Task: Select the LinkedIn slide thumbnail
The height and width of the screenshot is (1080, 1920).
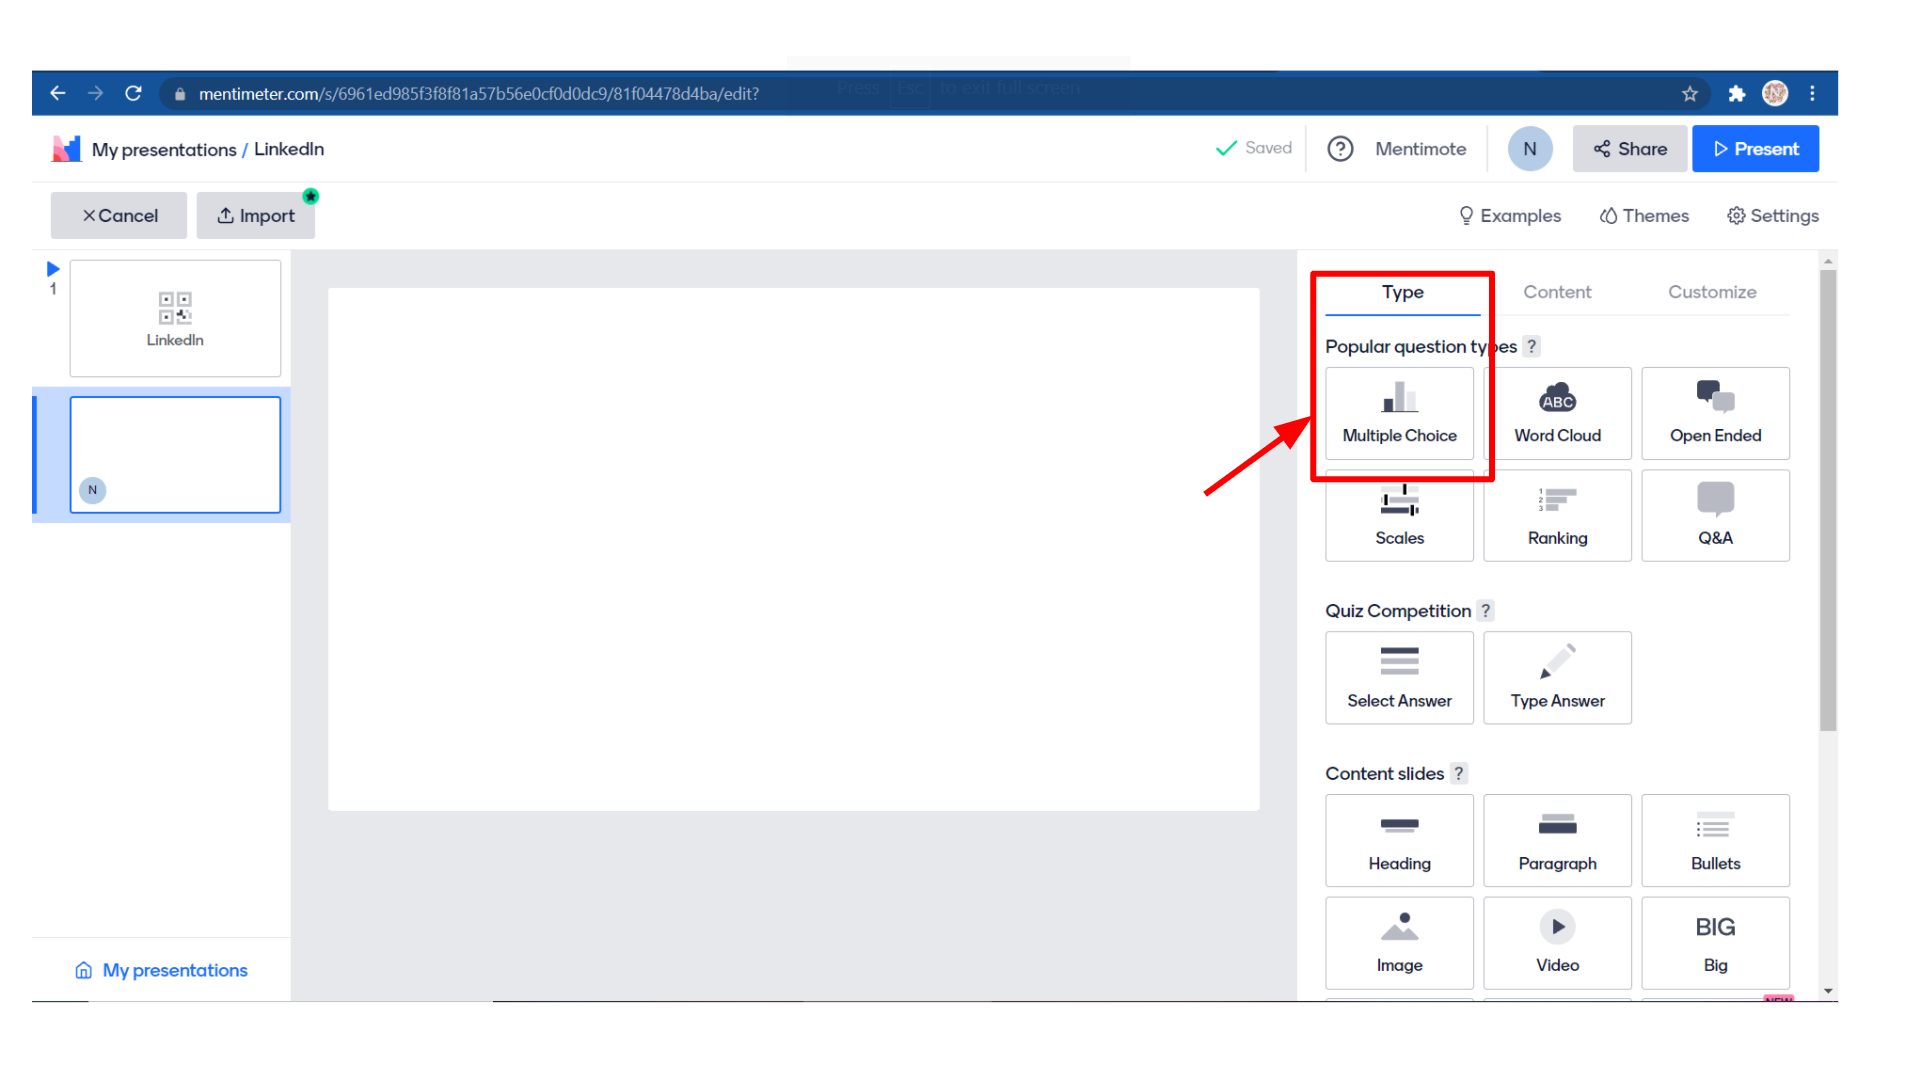Action: click(x=175, y=318)
